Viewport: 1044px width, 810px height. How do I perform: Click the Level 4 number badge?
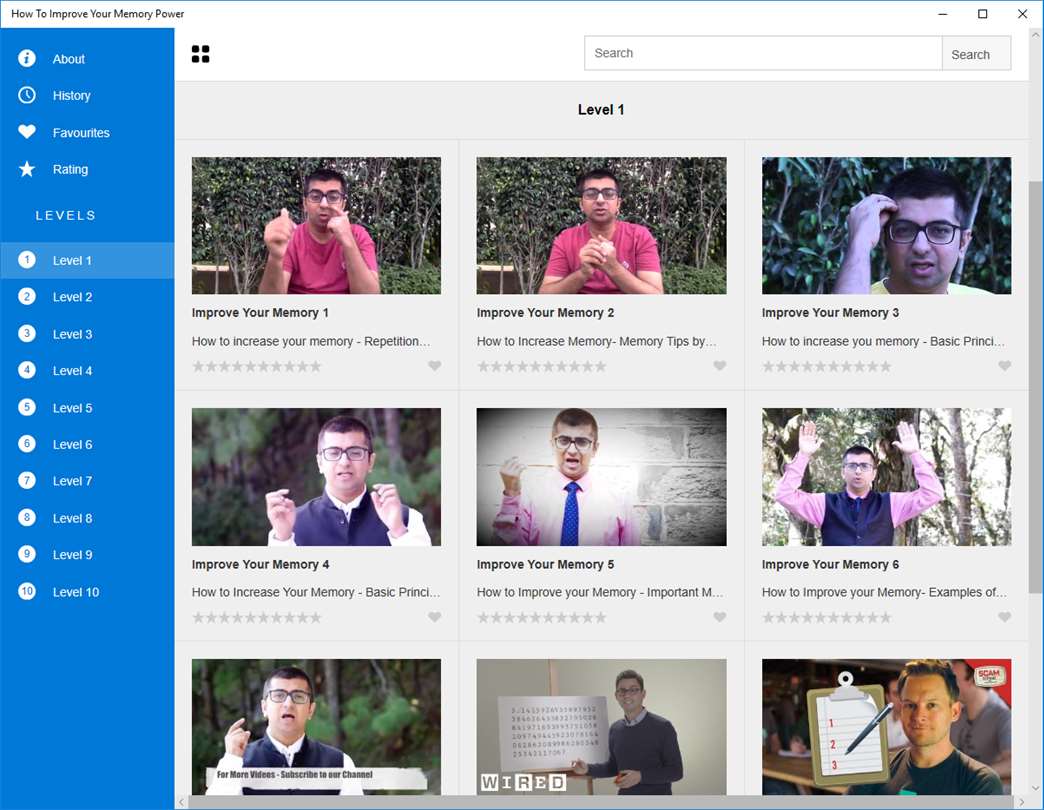pos(27,370)
